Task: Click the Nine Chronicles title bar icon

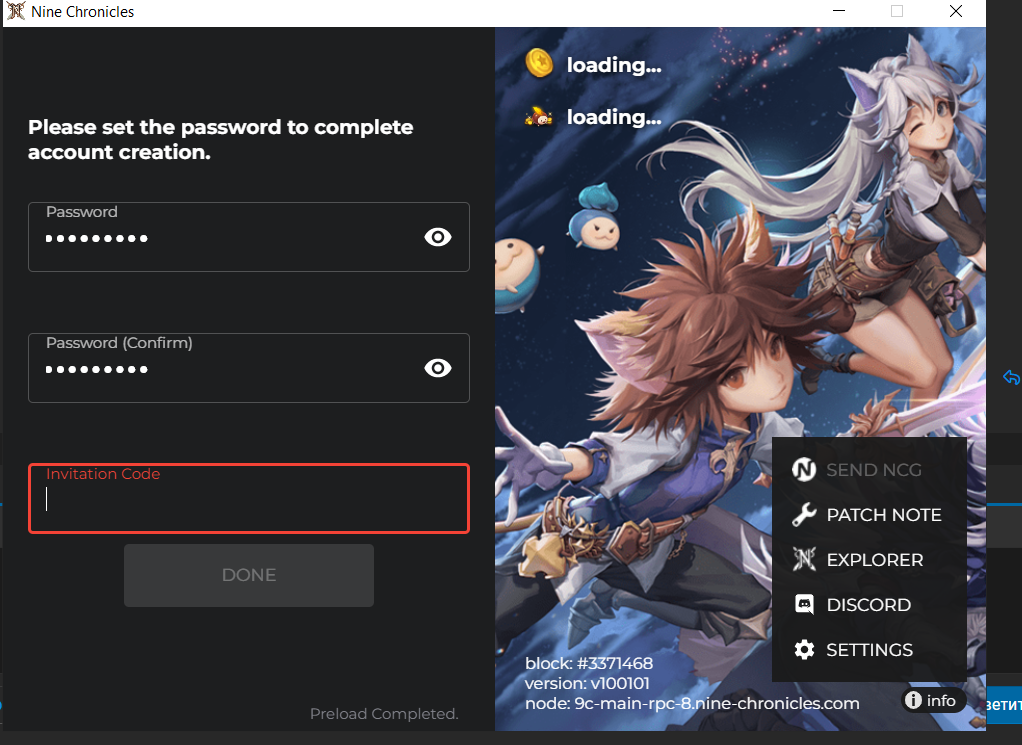Action: click(x=15, y=12)
